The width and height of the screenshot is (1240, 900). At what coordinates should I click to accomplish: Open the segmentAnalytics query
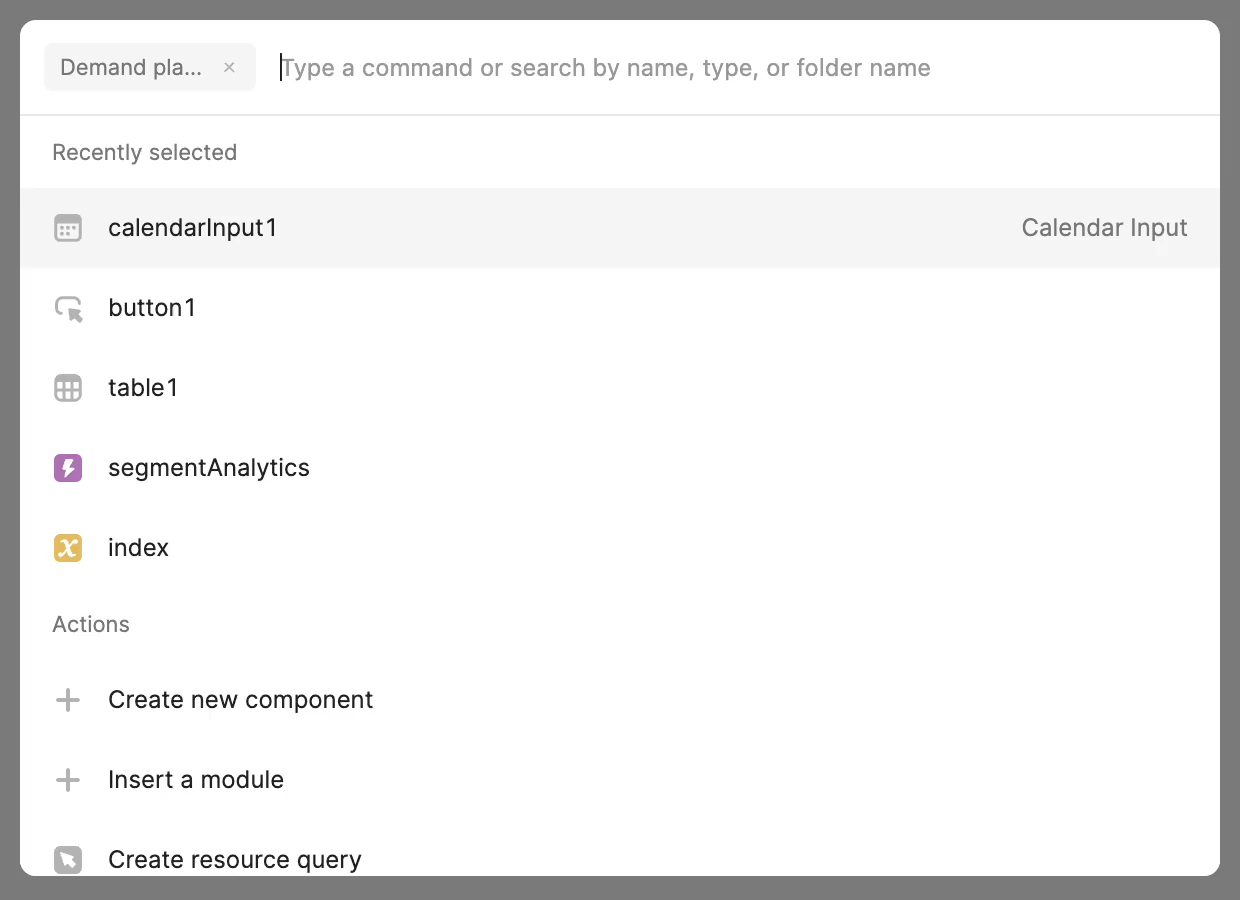click(209, 468)
